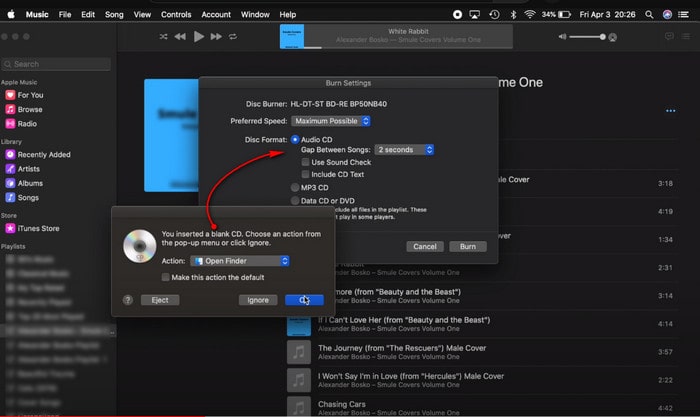
Task: Click the now playing progress bar
Action: point(408,47)
